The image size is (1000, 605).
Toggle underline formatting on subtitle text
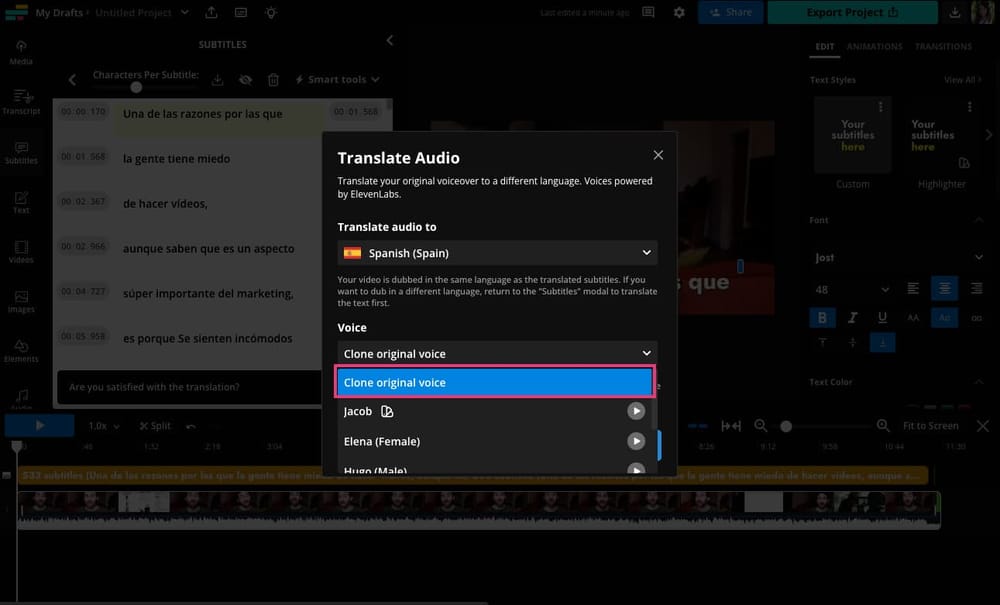tap(883, 316)
